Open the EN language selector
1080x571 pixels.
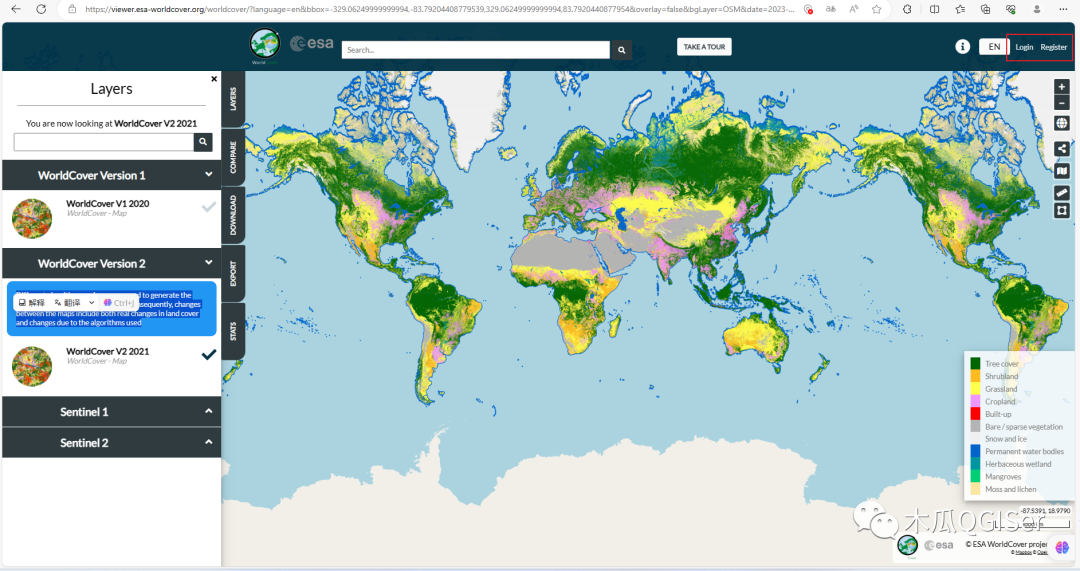pyautogui.click(x=994, y=47)
